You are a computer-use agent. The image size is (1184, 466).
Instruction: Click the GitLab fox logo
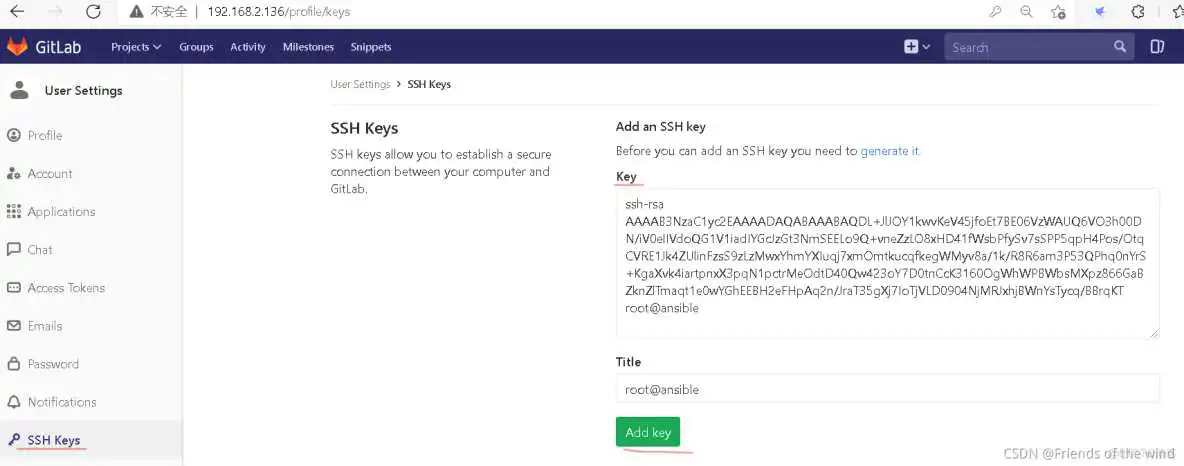[x=17, y=47]
